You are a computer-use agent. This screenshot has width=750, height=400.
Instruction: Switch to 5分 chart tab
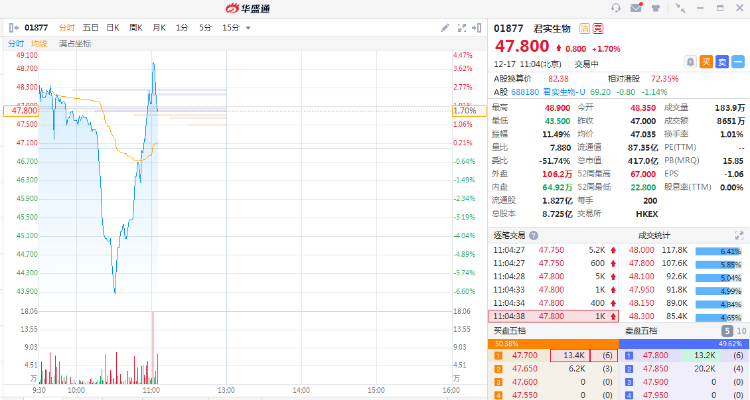coord(205,28)
